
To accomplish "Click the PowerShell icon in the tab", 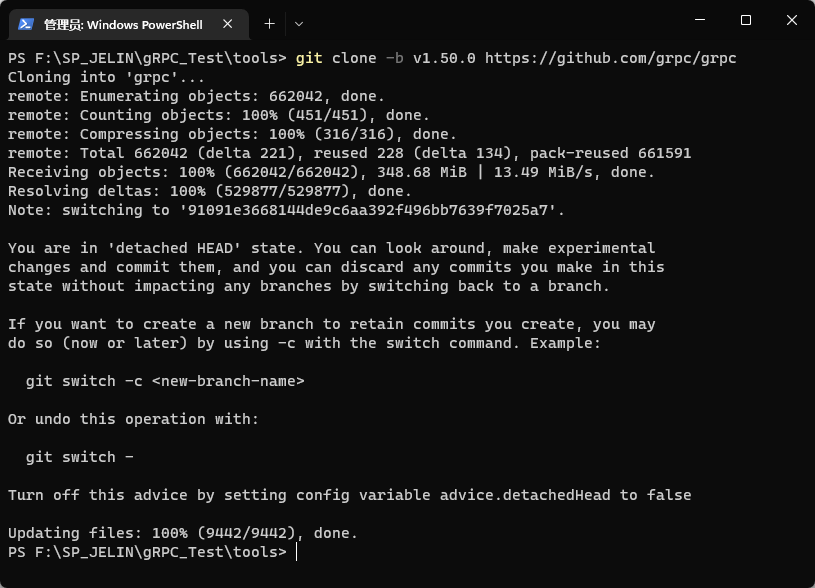I will coord(27,24).
